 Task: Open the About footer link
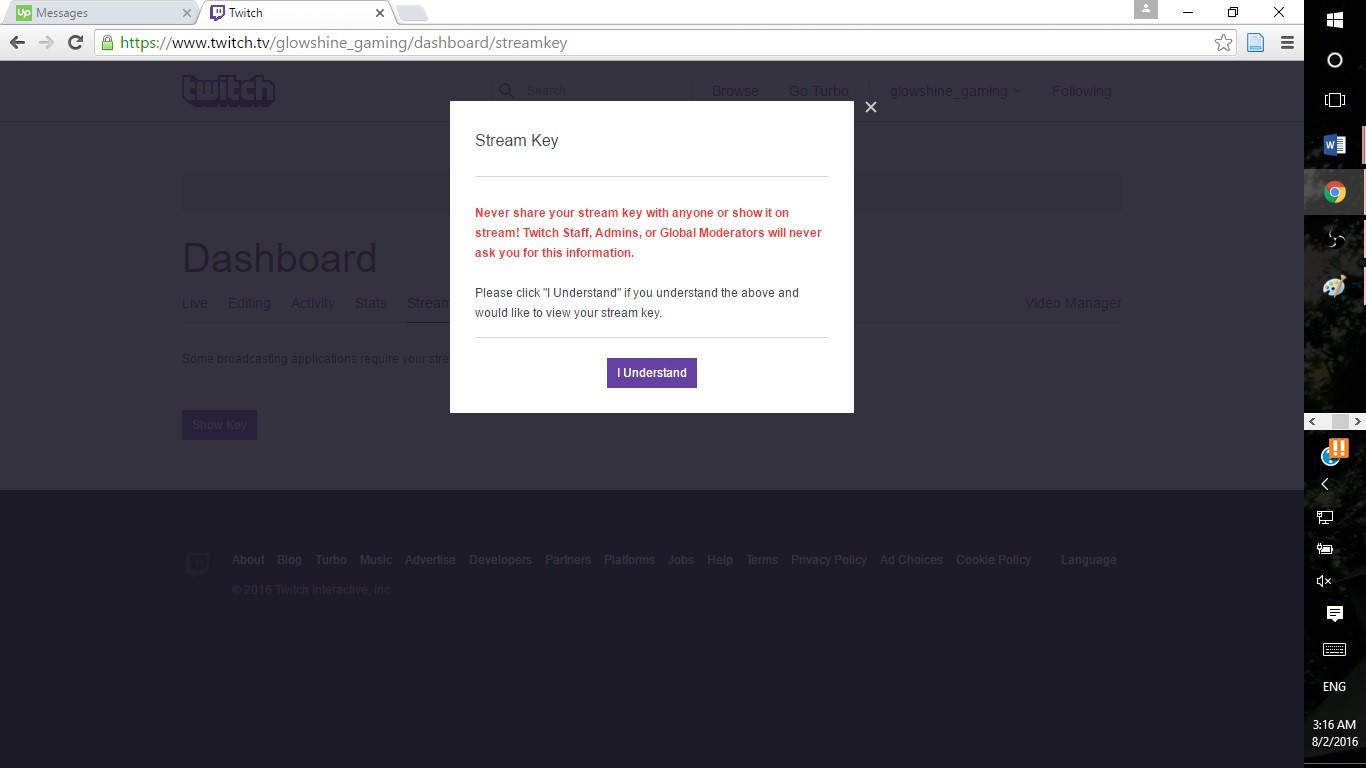point(248,560)
